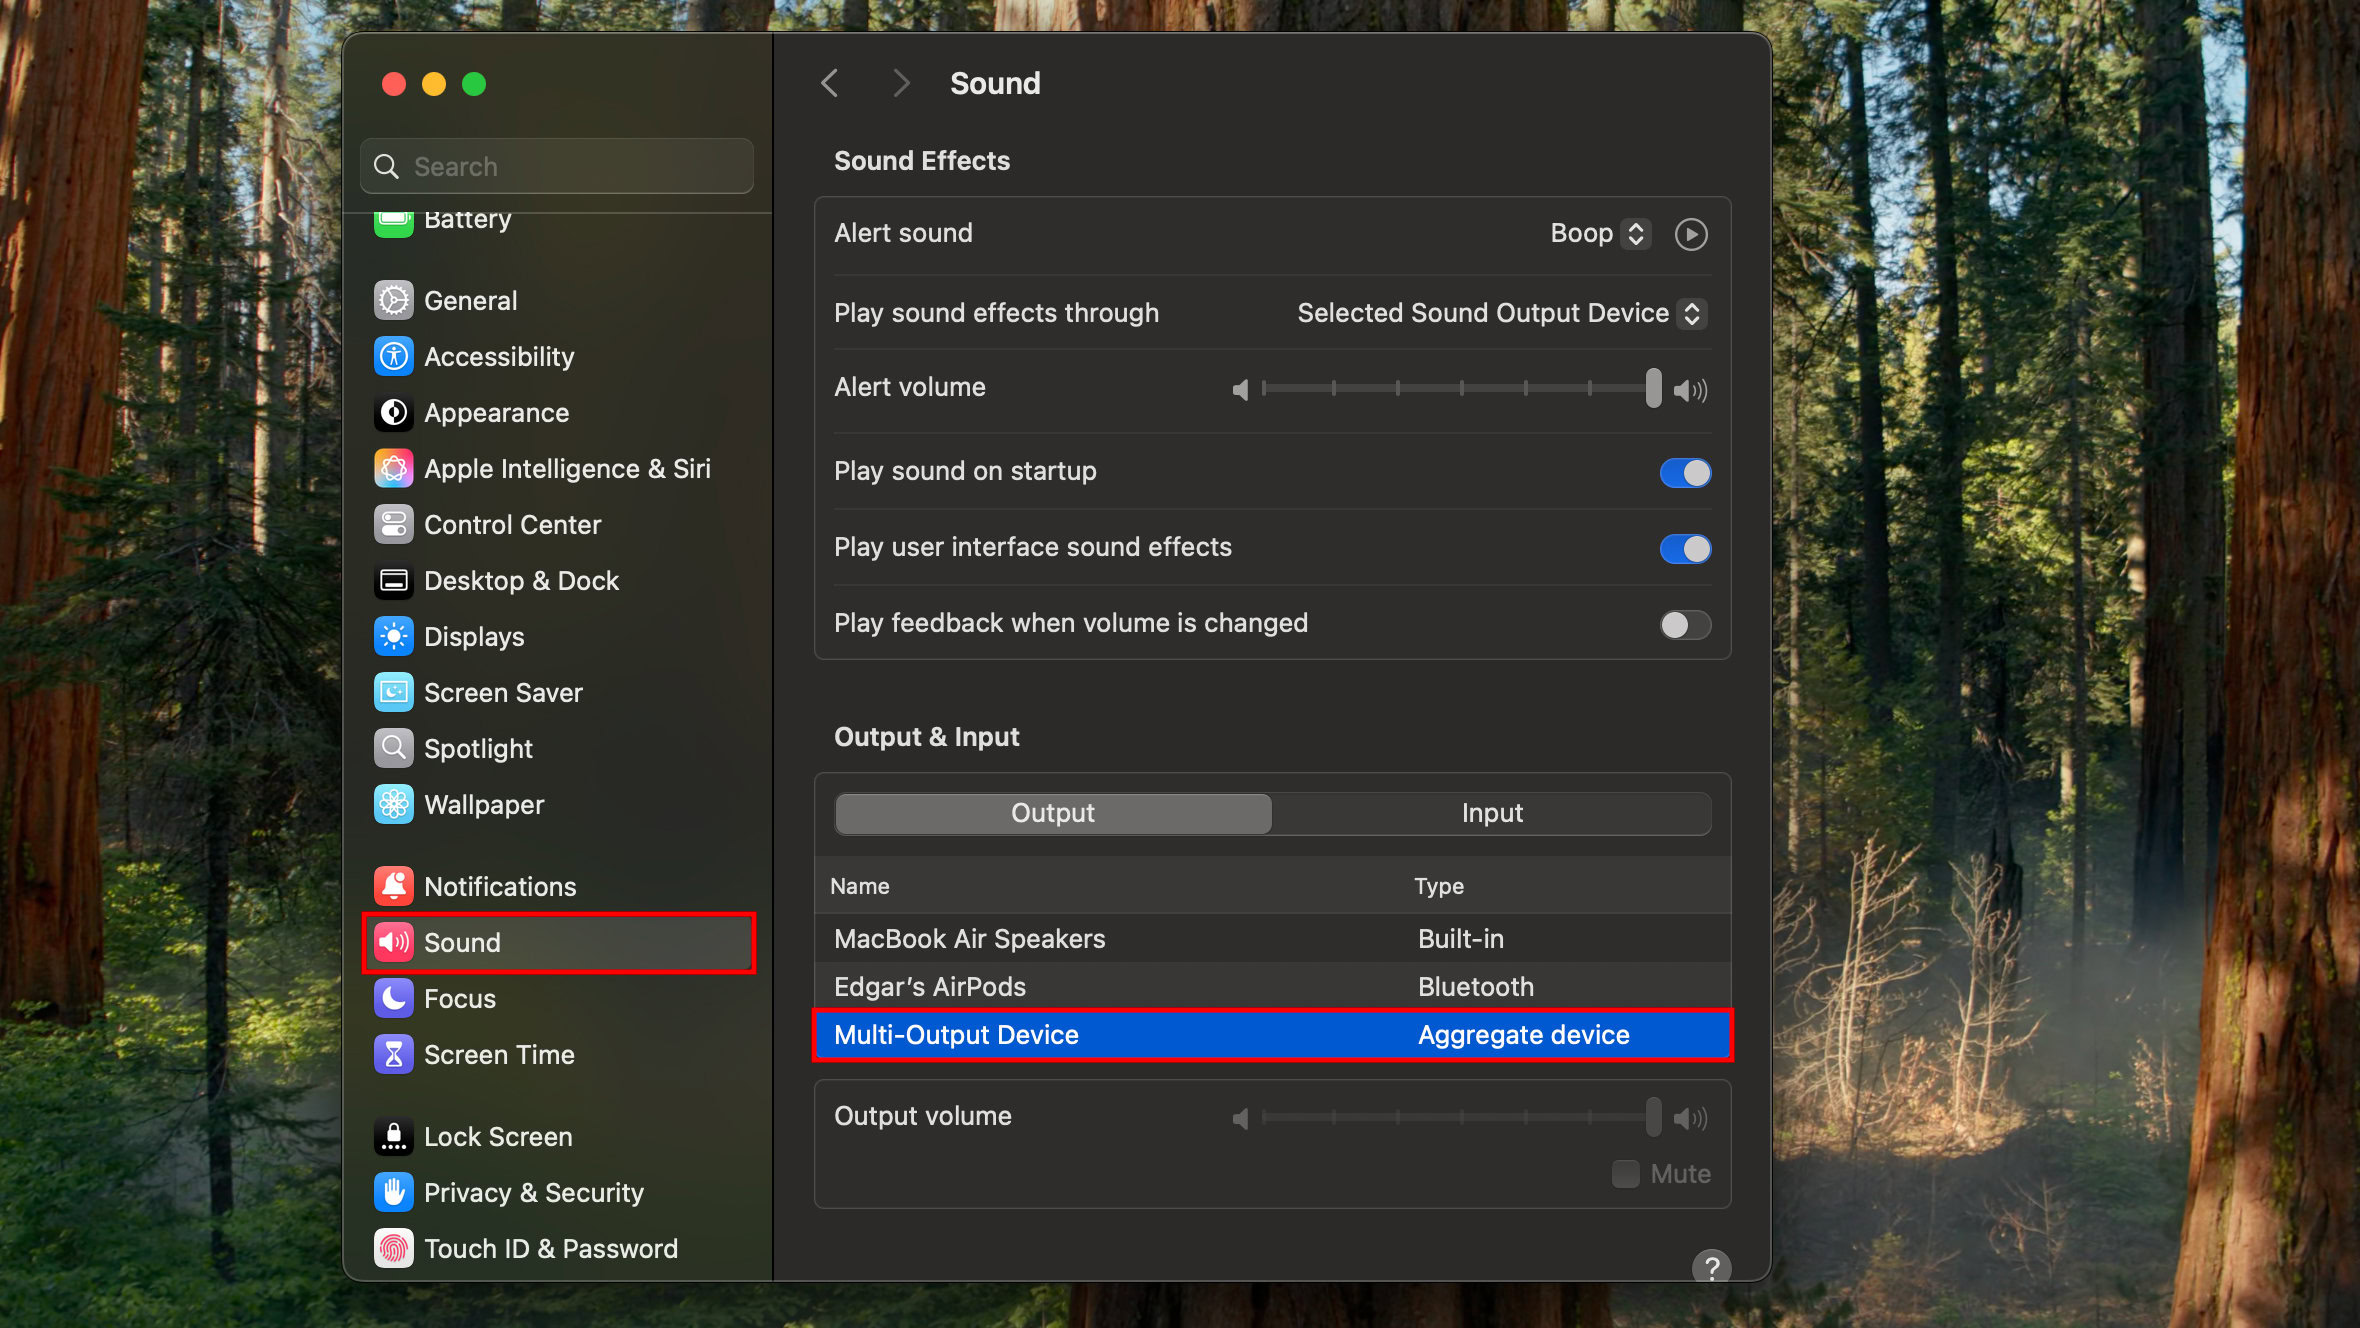Image resolution: width=2360 pixels, height=1328 pixels.
Task: Go back using the left chevron
Action: pos(829,83)
